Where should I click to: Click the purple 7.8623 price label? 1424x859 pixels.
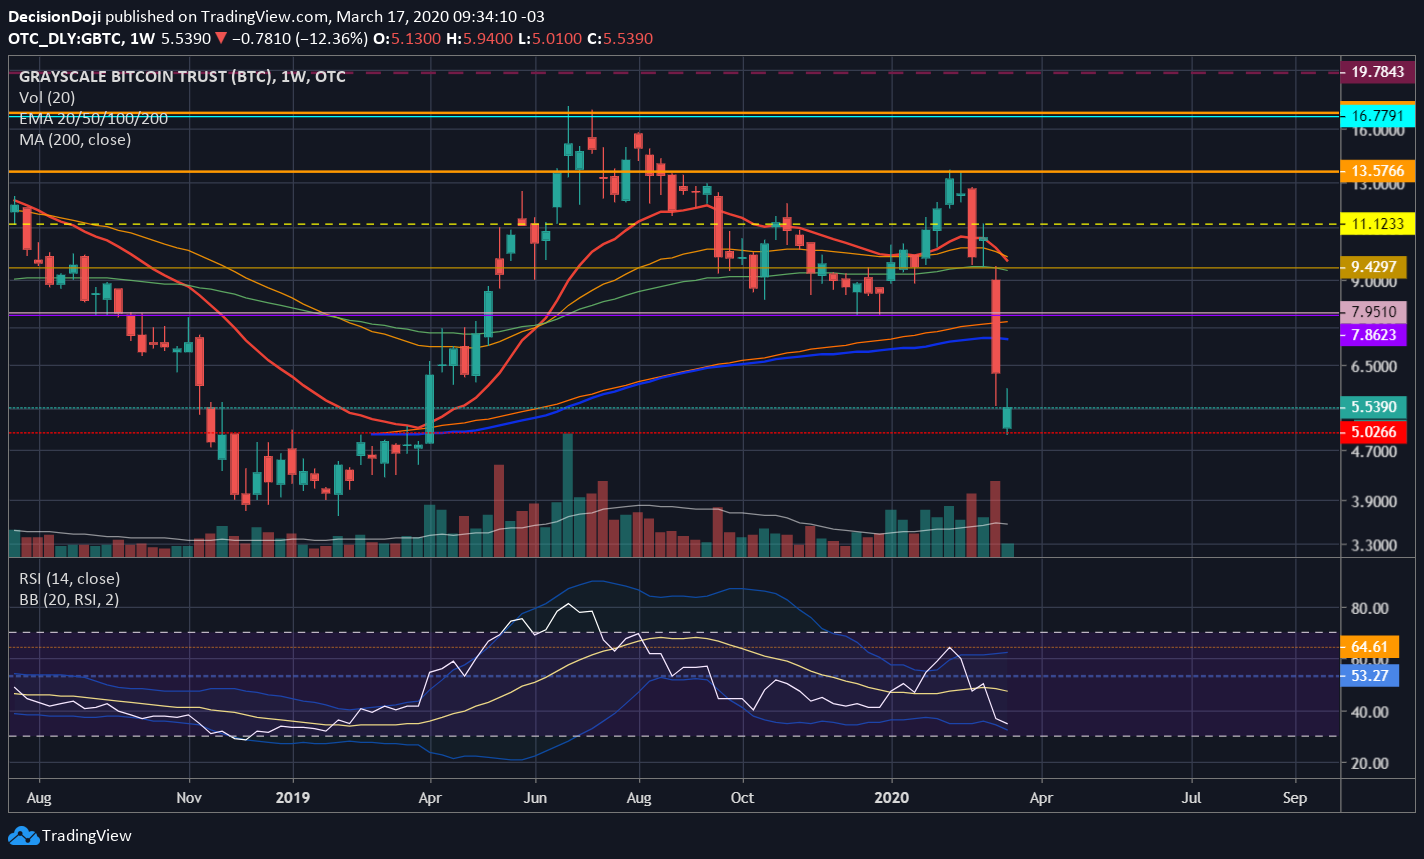1374,335
